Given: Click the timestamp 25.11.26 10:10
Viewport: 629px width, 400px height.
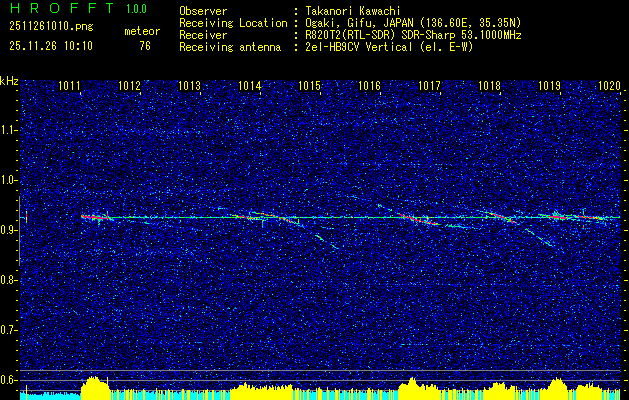Looking at the screenshot, I should tap(51, 46).
